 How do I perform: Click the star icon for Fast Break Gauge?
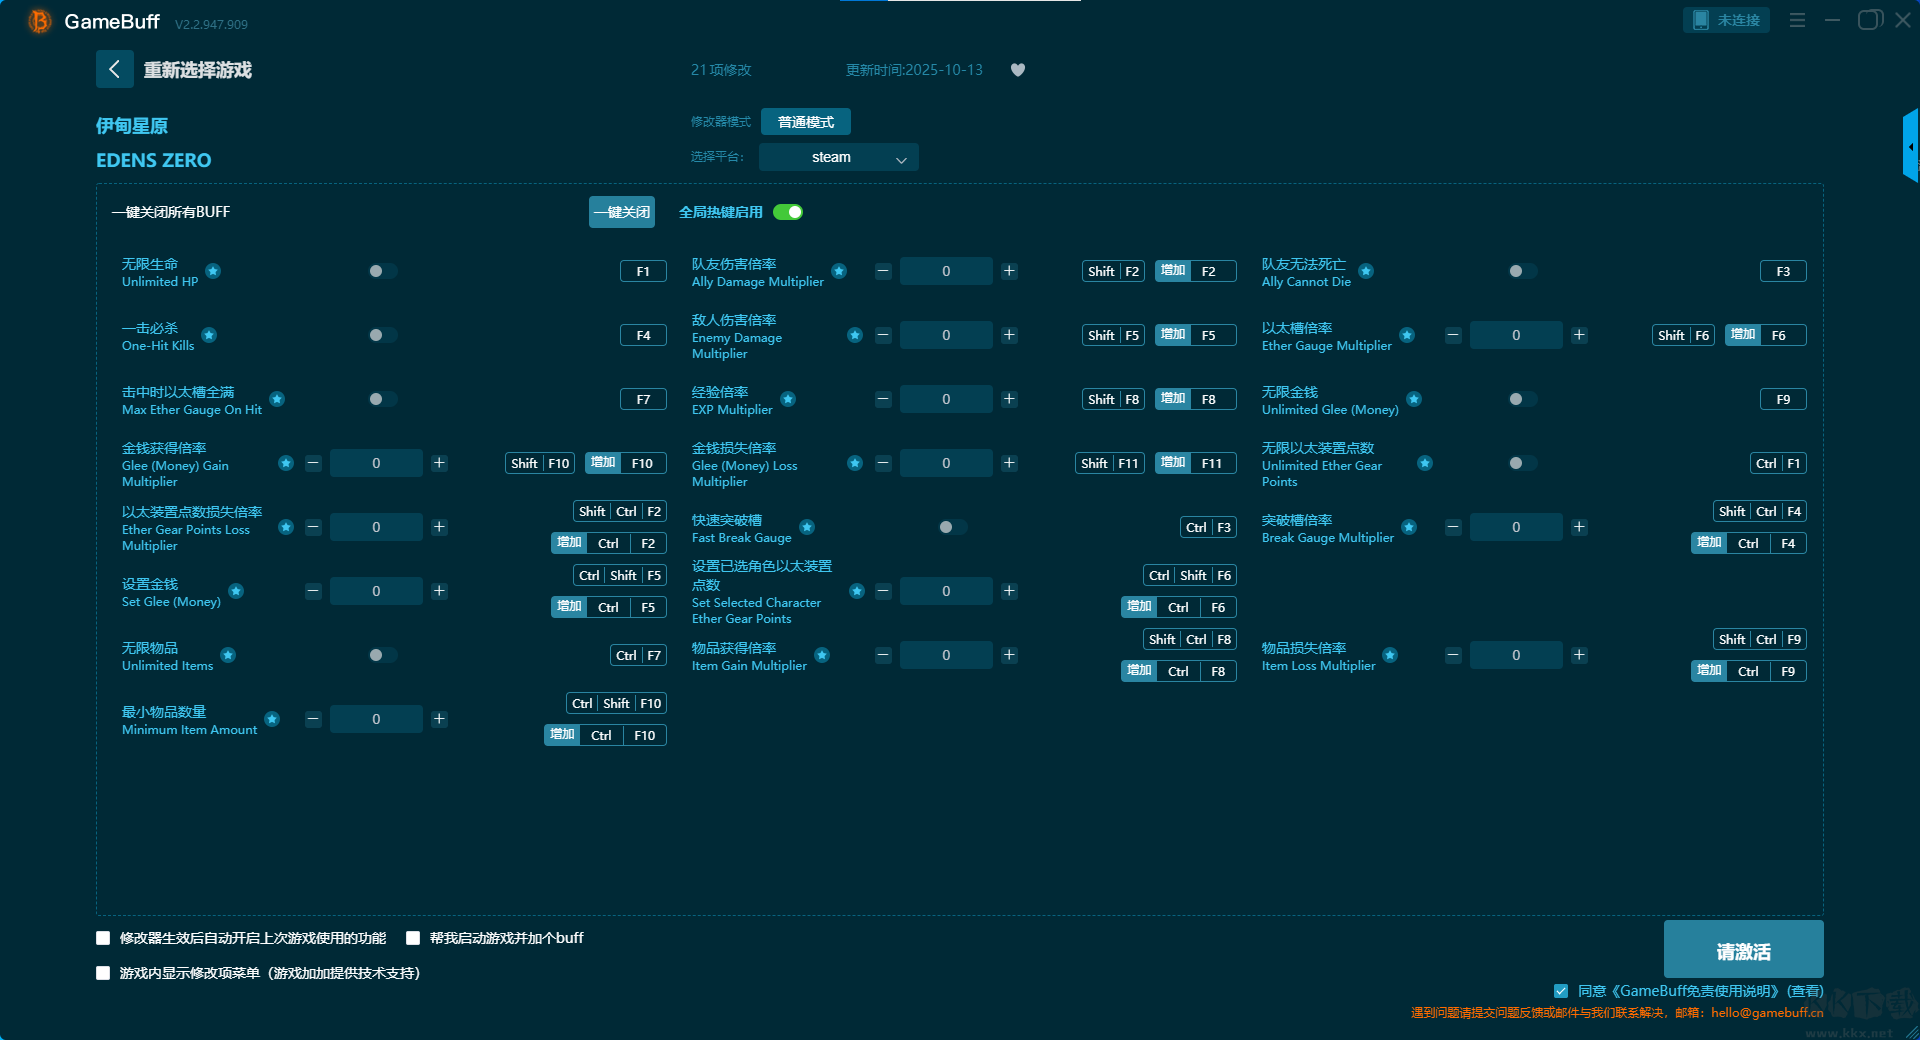(807, 527)
